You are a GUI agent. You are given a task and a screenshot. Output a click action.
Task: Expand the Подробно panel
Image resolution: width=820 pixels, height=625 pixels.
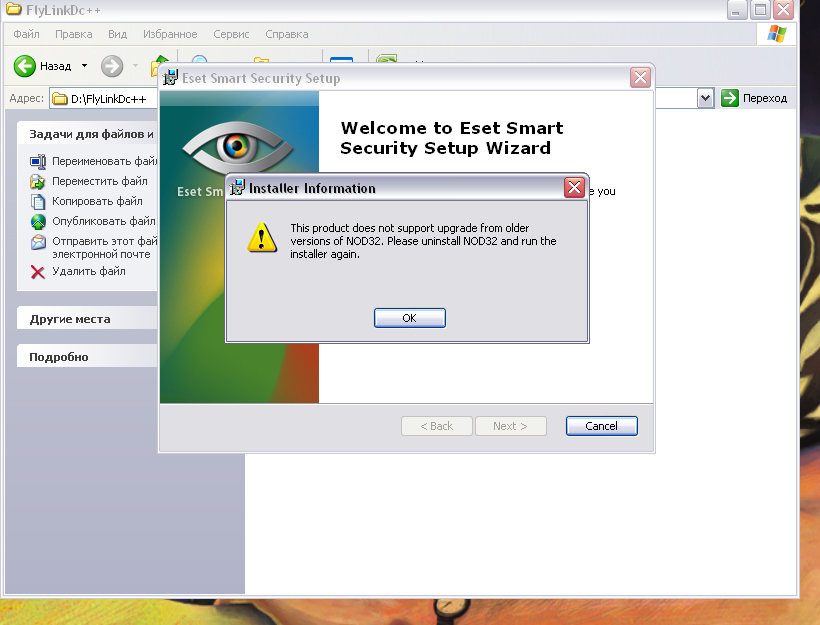59,357
